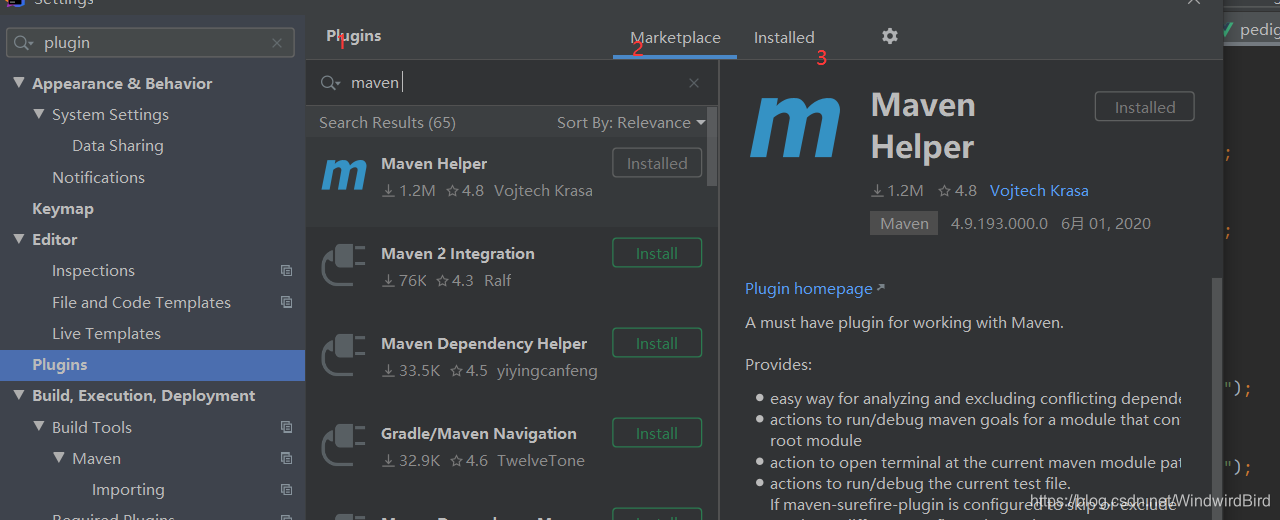Open Keymap settings
Image resolution: width=1280 pixels, height=520 pixels.
pos(62,208)
